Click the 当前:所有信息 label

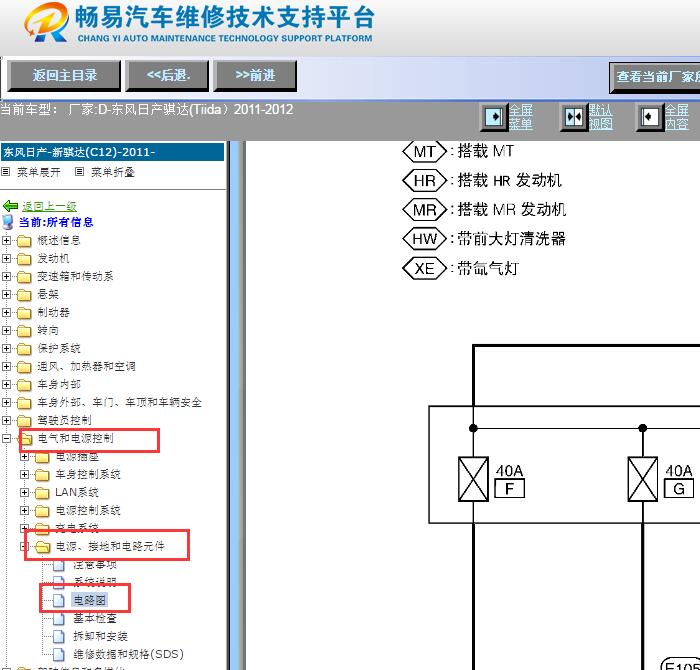56,222
